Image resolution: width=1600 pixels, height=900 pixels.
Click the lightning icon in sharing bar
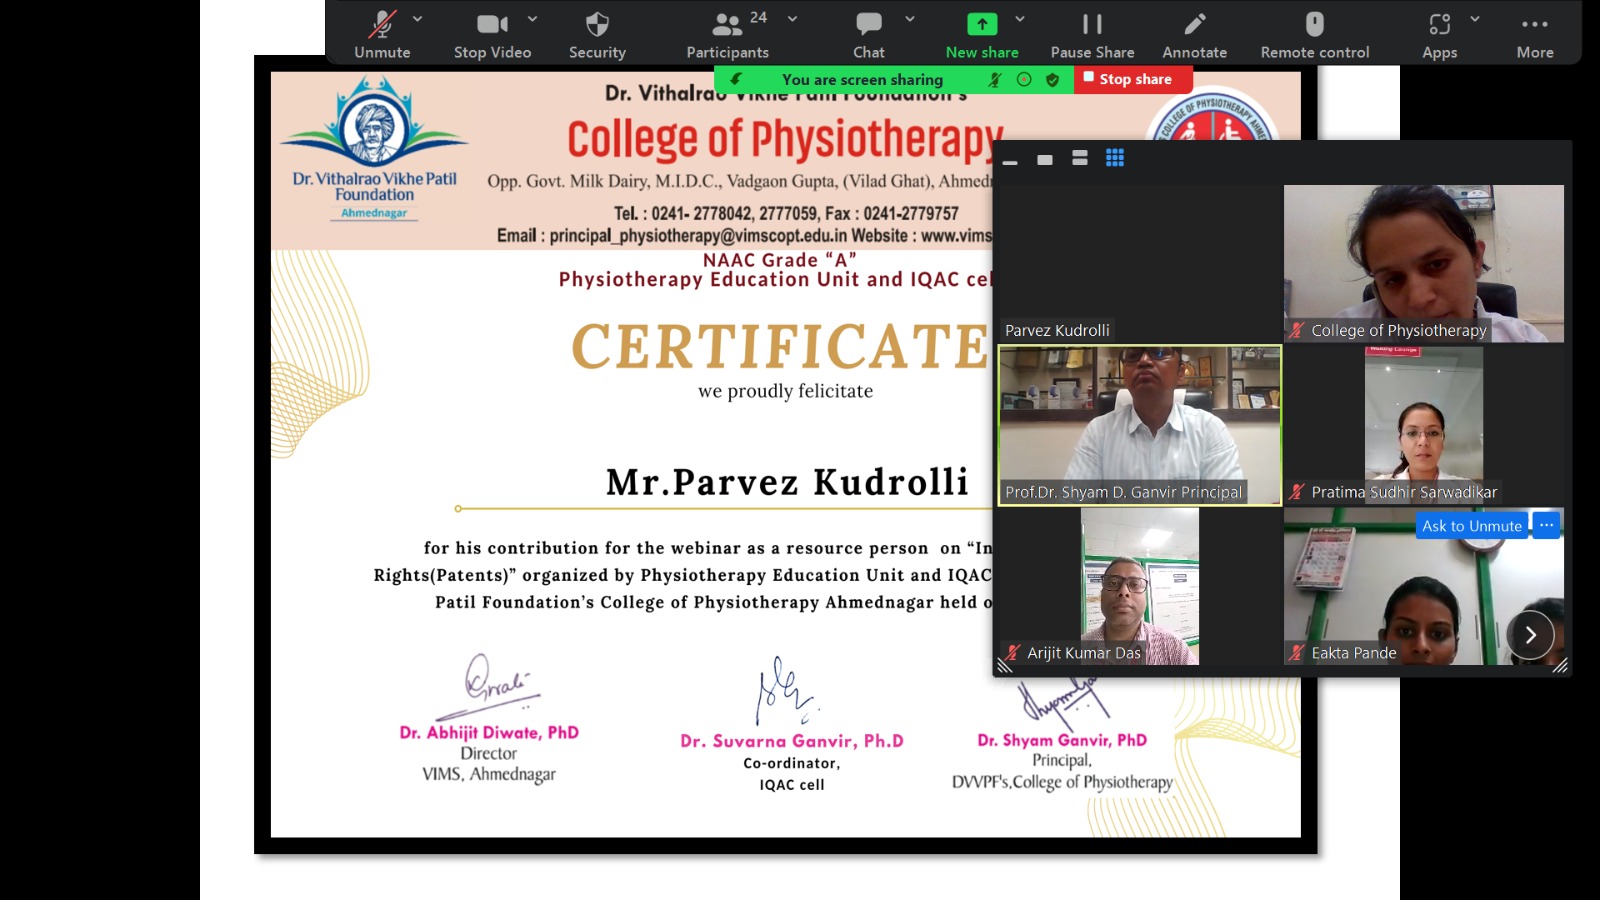pos(736,79)
